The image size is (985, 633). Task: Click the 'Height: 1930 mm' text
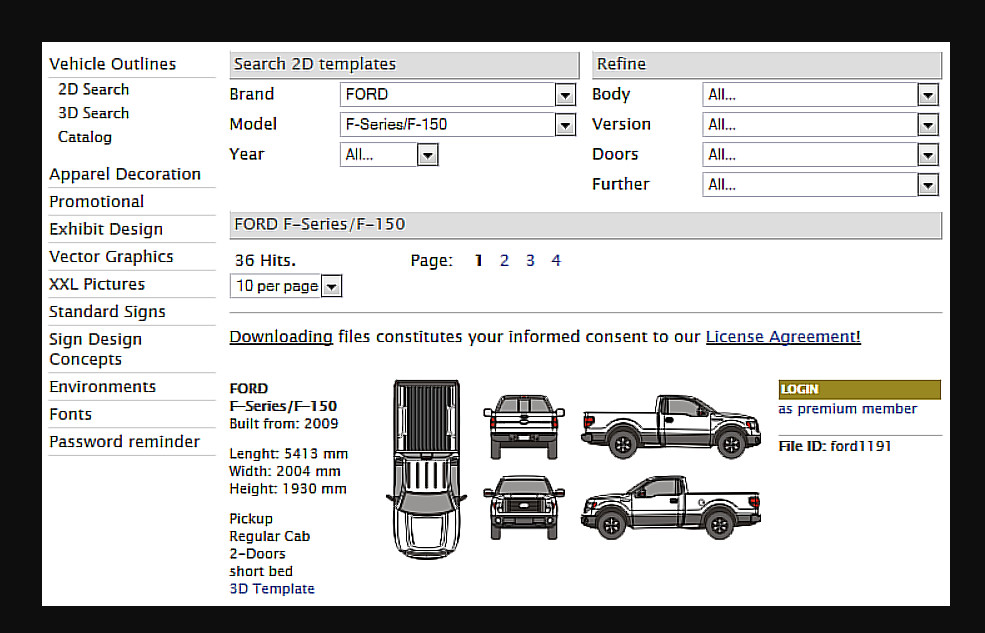coord(288,489)
